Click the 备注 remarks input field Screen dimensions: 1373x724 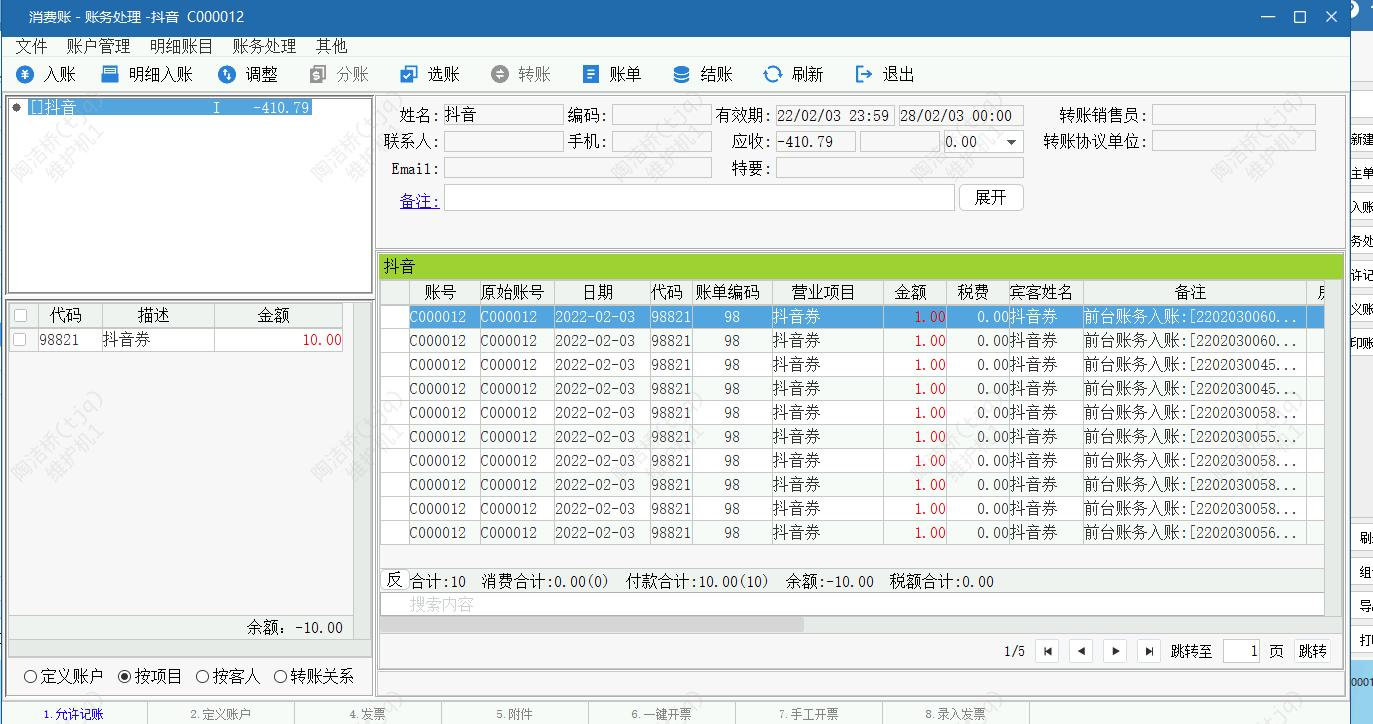[699, 198]
